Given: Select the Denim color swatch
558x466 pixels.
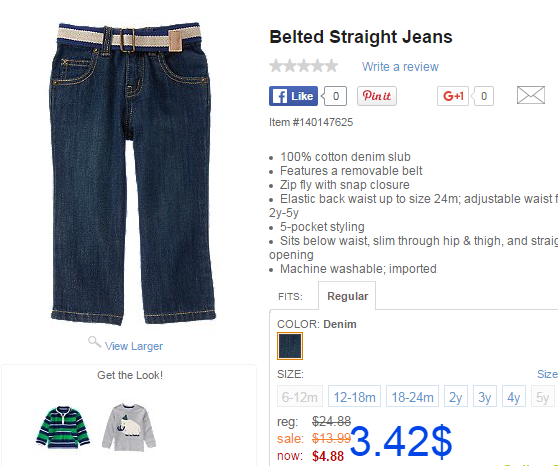Looking at the screenshot, I should 290,346.
